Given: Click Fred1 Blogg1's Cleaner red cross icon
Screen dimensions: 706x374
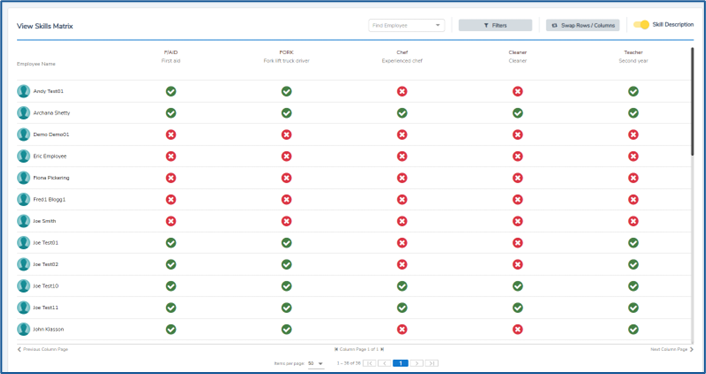Looking at the screenshot, I should (x=518, y=199).
